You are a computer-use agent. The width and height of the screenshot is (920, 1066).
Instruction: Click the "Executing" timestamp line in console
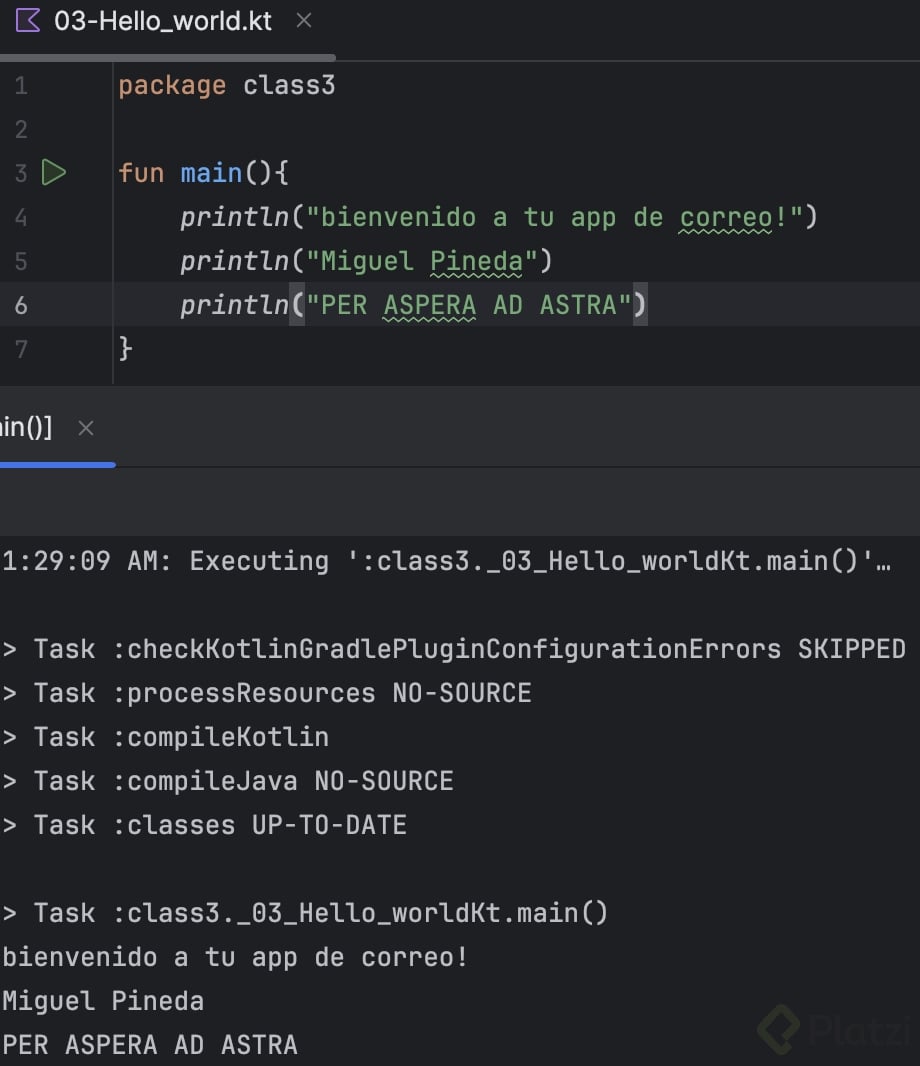445,561
